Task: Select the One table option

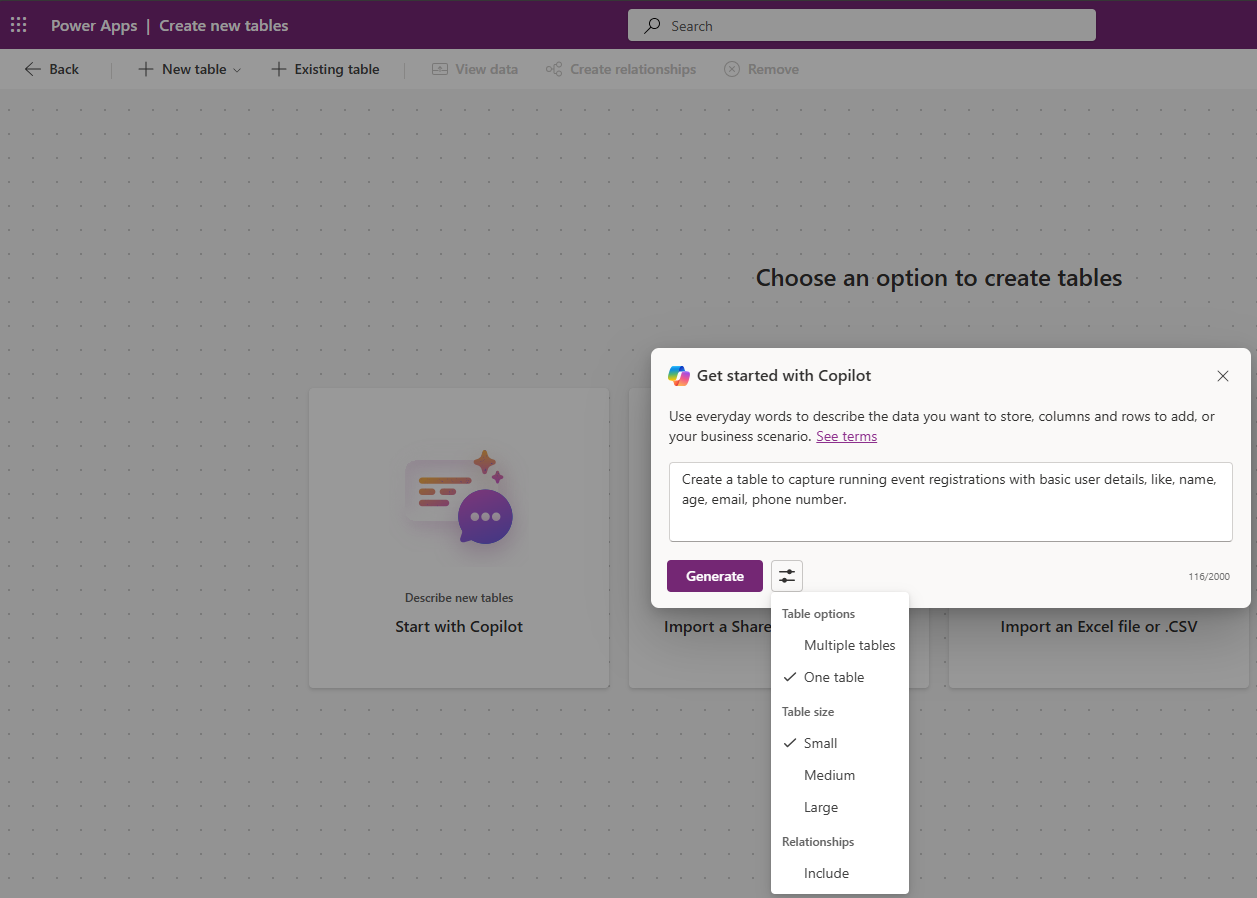Action: pyautogui.click(x=833, y=677)
